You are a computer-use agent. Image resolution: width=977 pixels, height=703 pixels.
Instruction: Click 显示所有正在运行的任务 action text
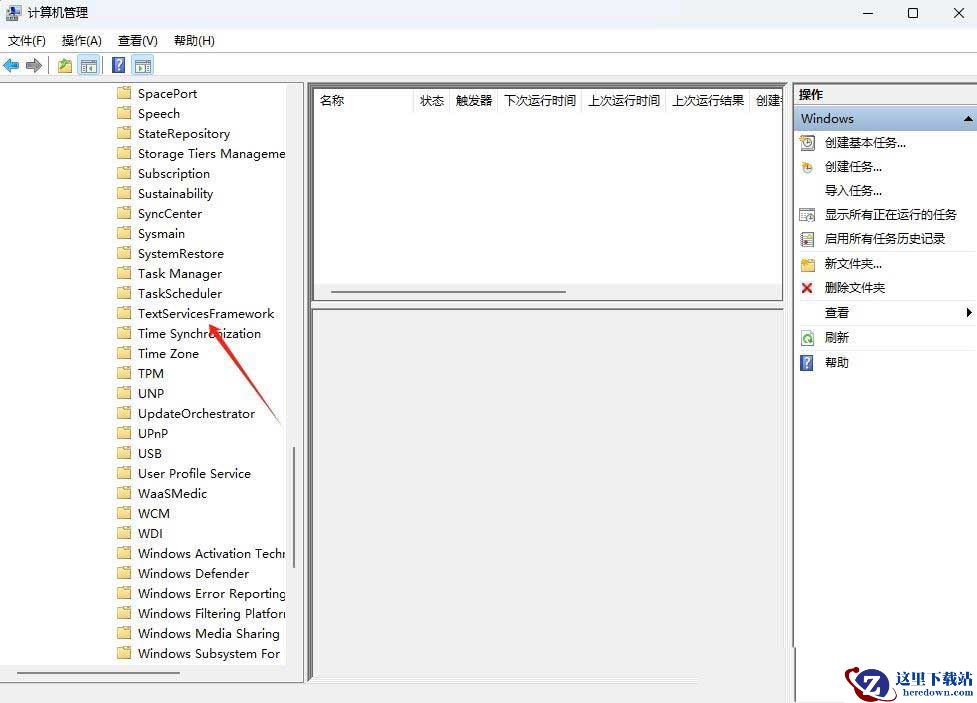point(890,215)
